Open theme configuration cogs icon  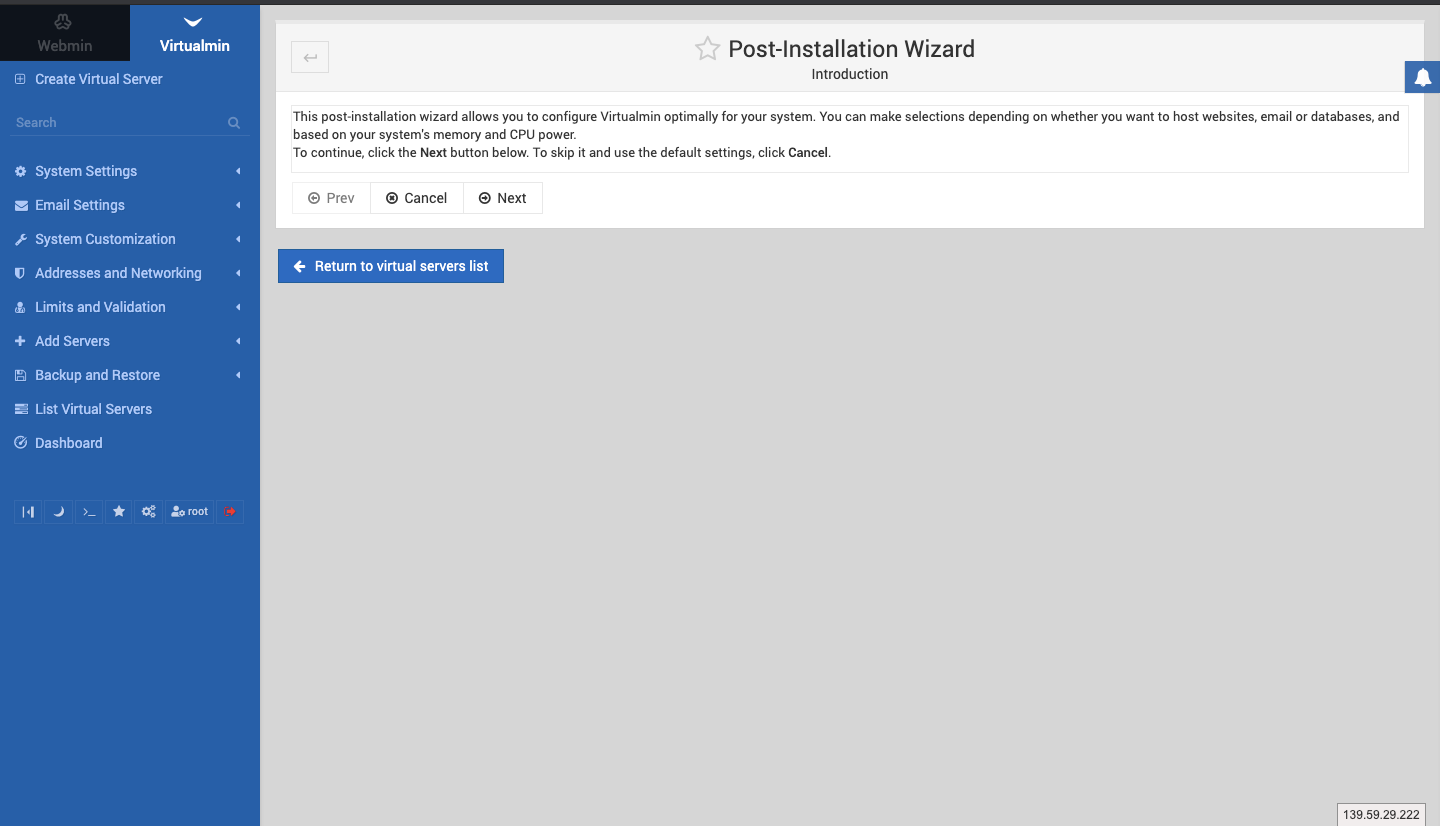pos(148,512)
